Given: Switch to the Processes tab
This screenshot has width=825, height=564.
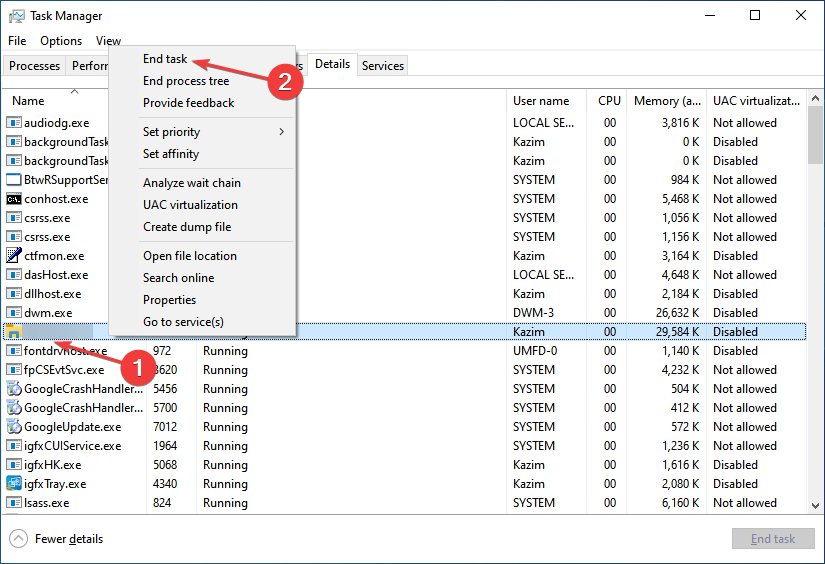Looking at the screenshot, I should pyautogui.click(x=34, y=66).
